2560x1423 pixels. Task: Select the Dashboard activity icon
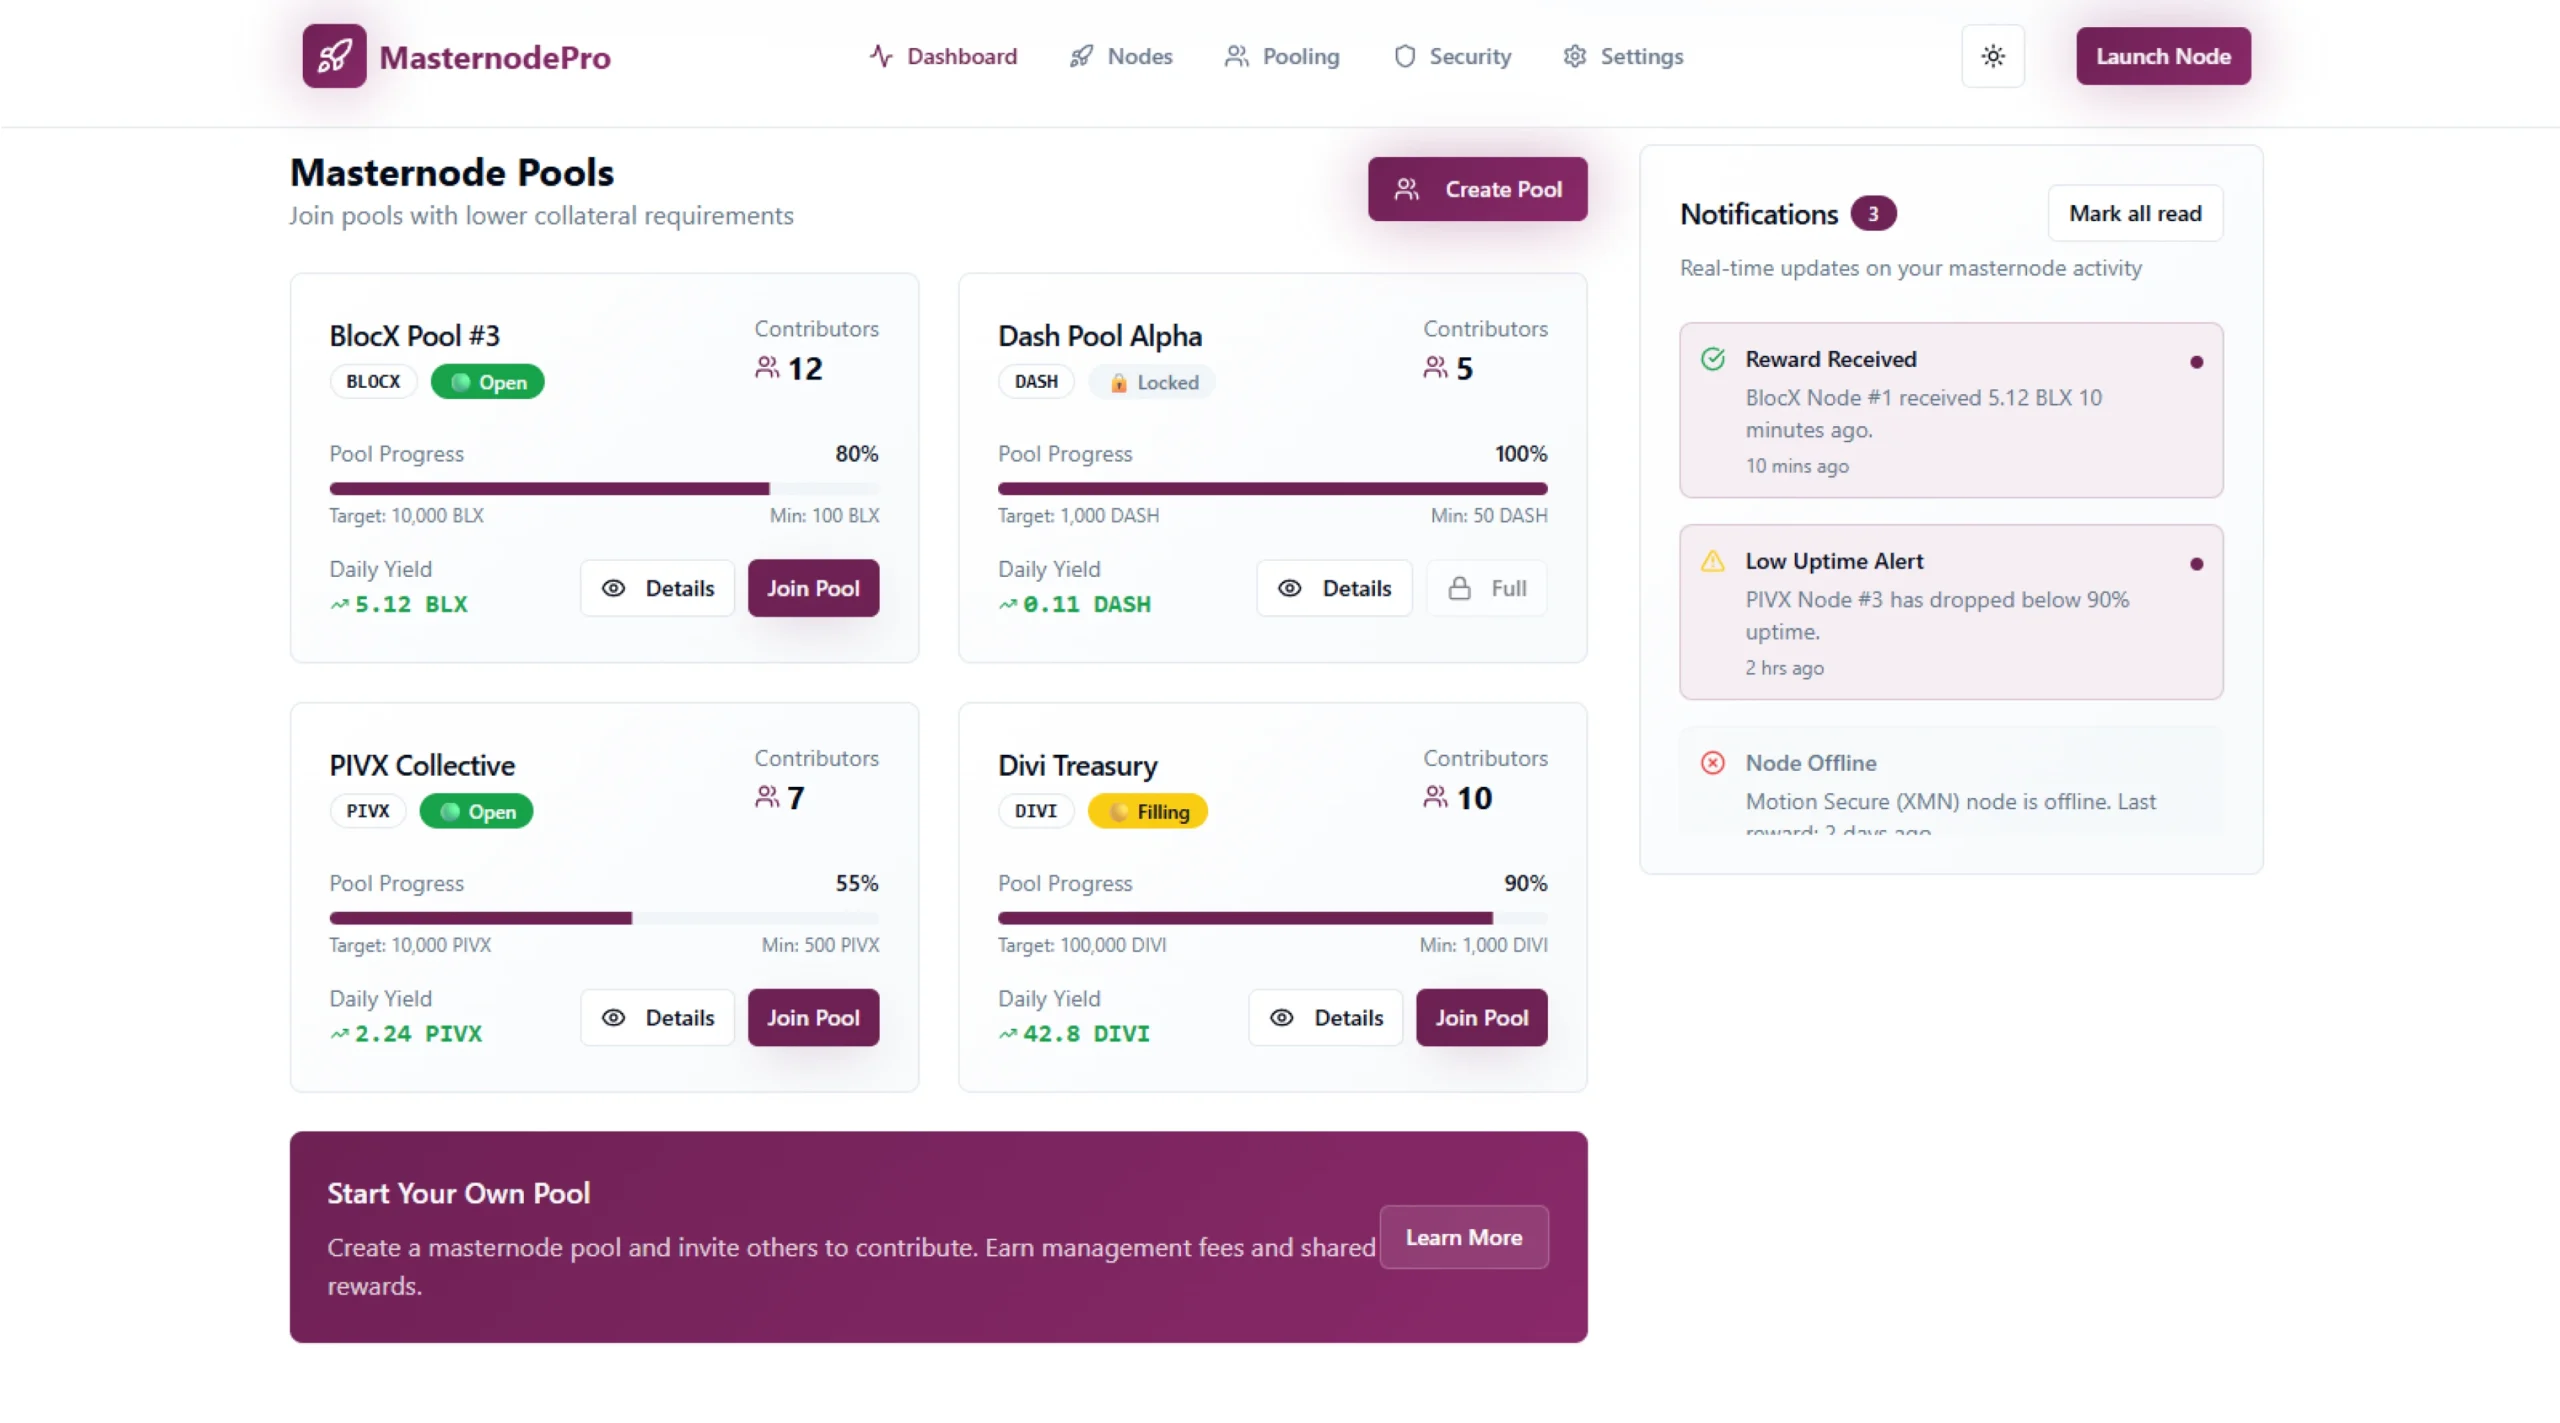880,56
